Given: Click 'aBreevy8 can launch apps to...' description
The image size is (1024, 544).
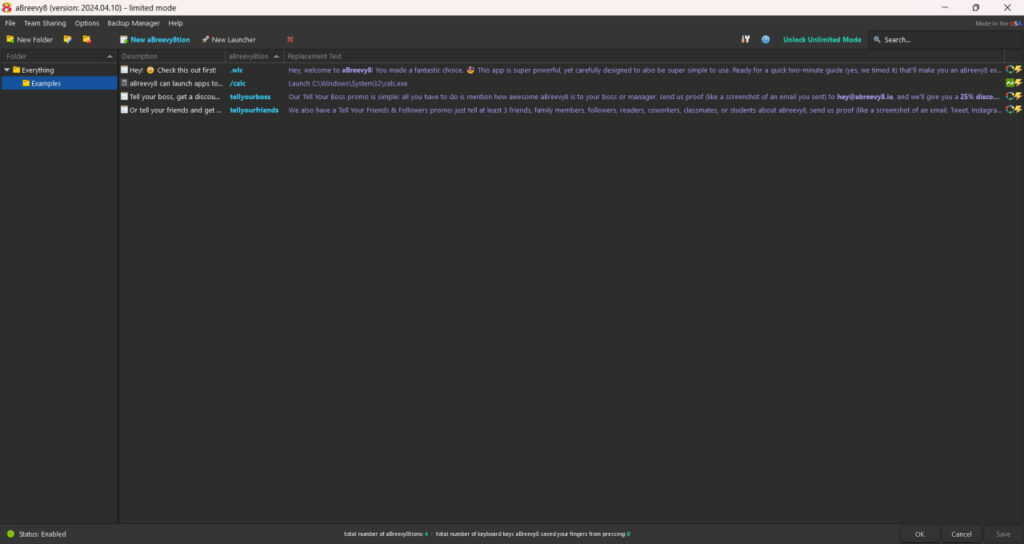Looking at the screenshot, I should point(176,83).
